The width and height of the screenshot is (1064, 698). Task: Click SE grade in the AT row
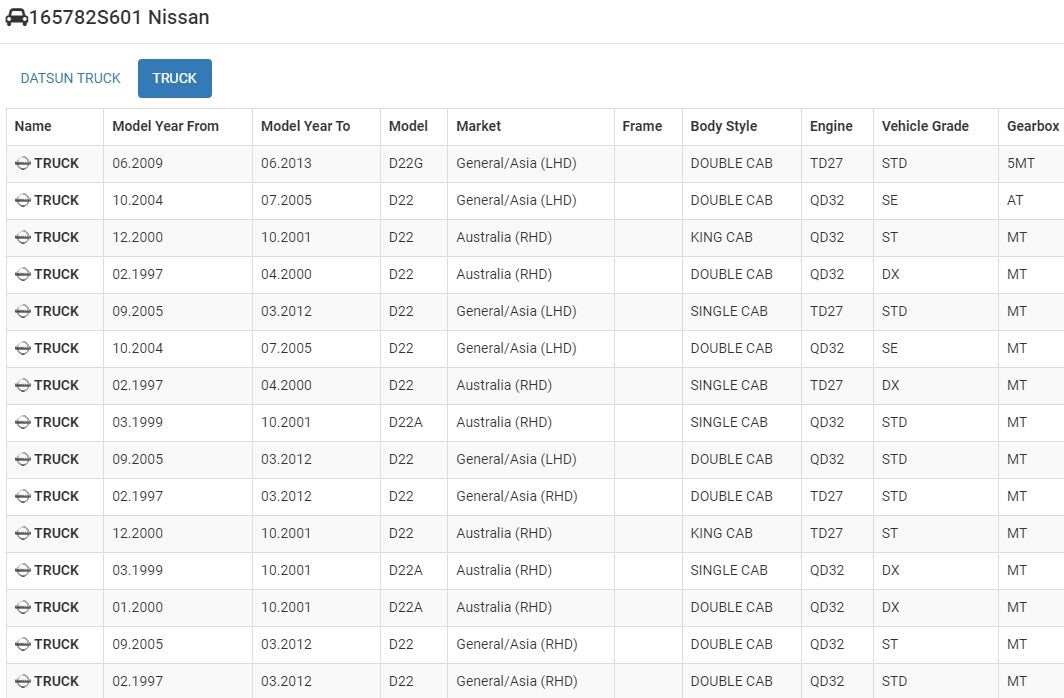(890, 200)
